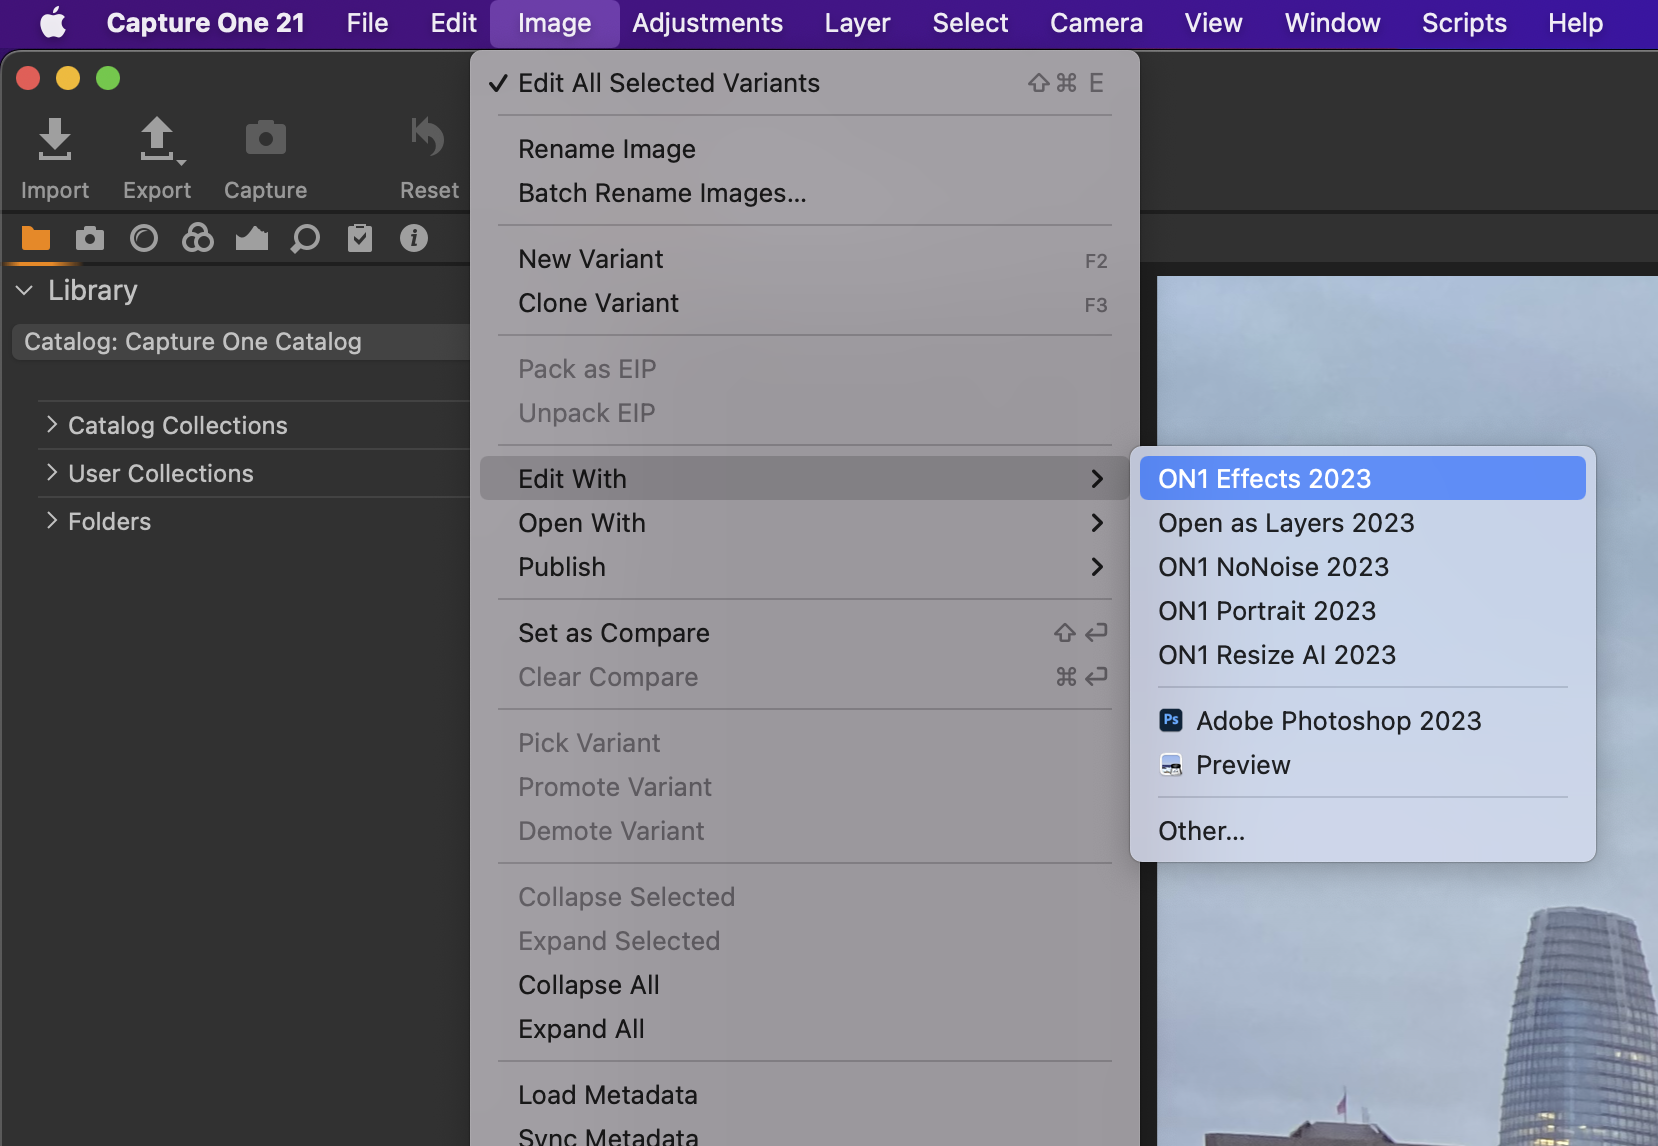Collapse the Library panel section
The width and height of the screenshot is (1658, 1146).
click(25, 290)
